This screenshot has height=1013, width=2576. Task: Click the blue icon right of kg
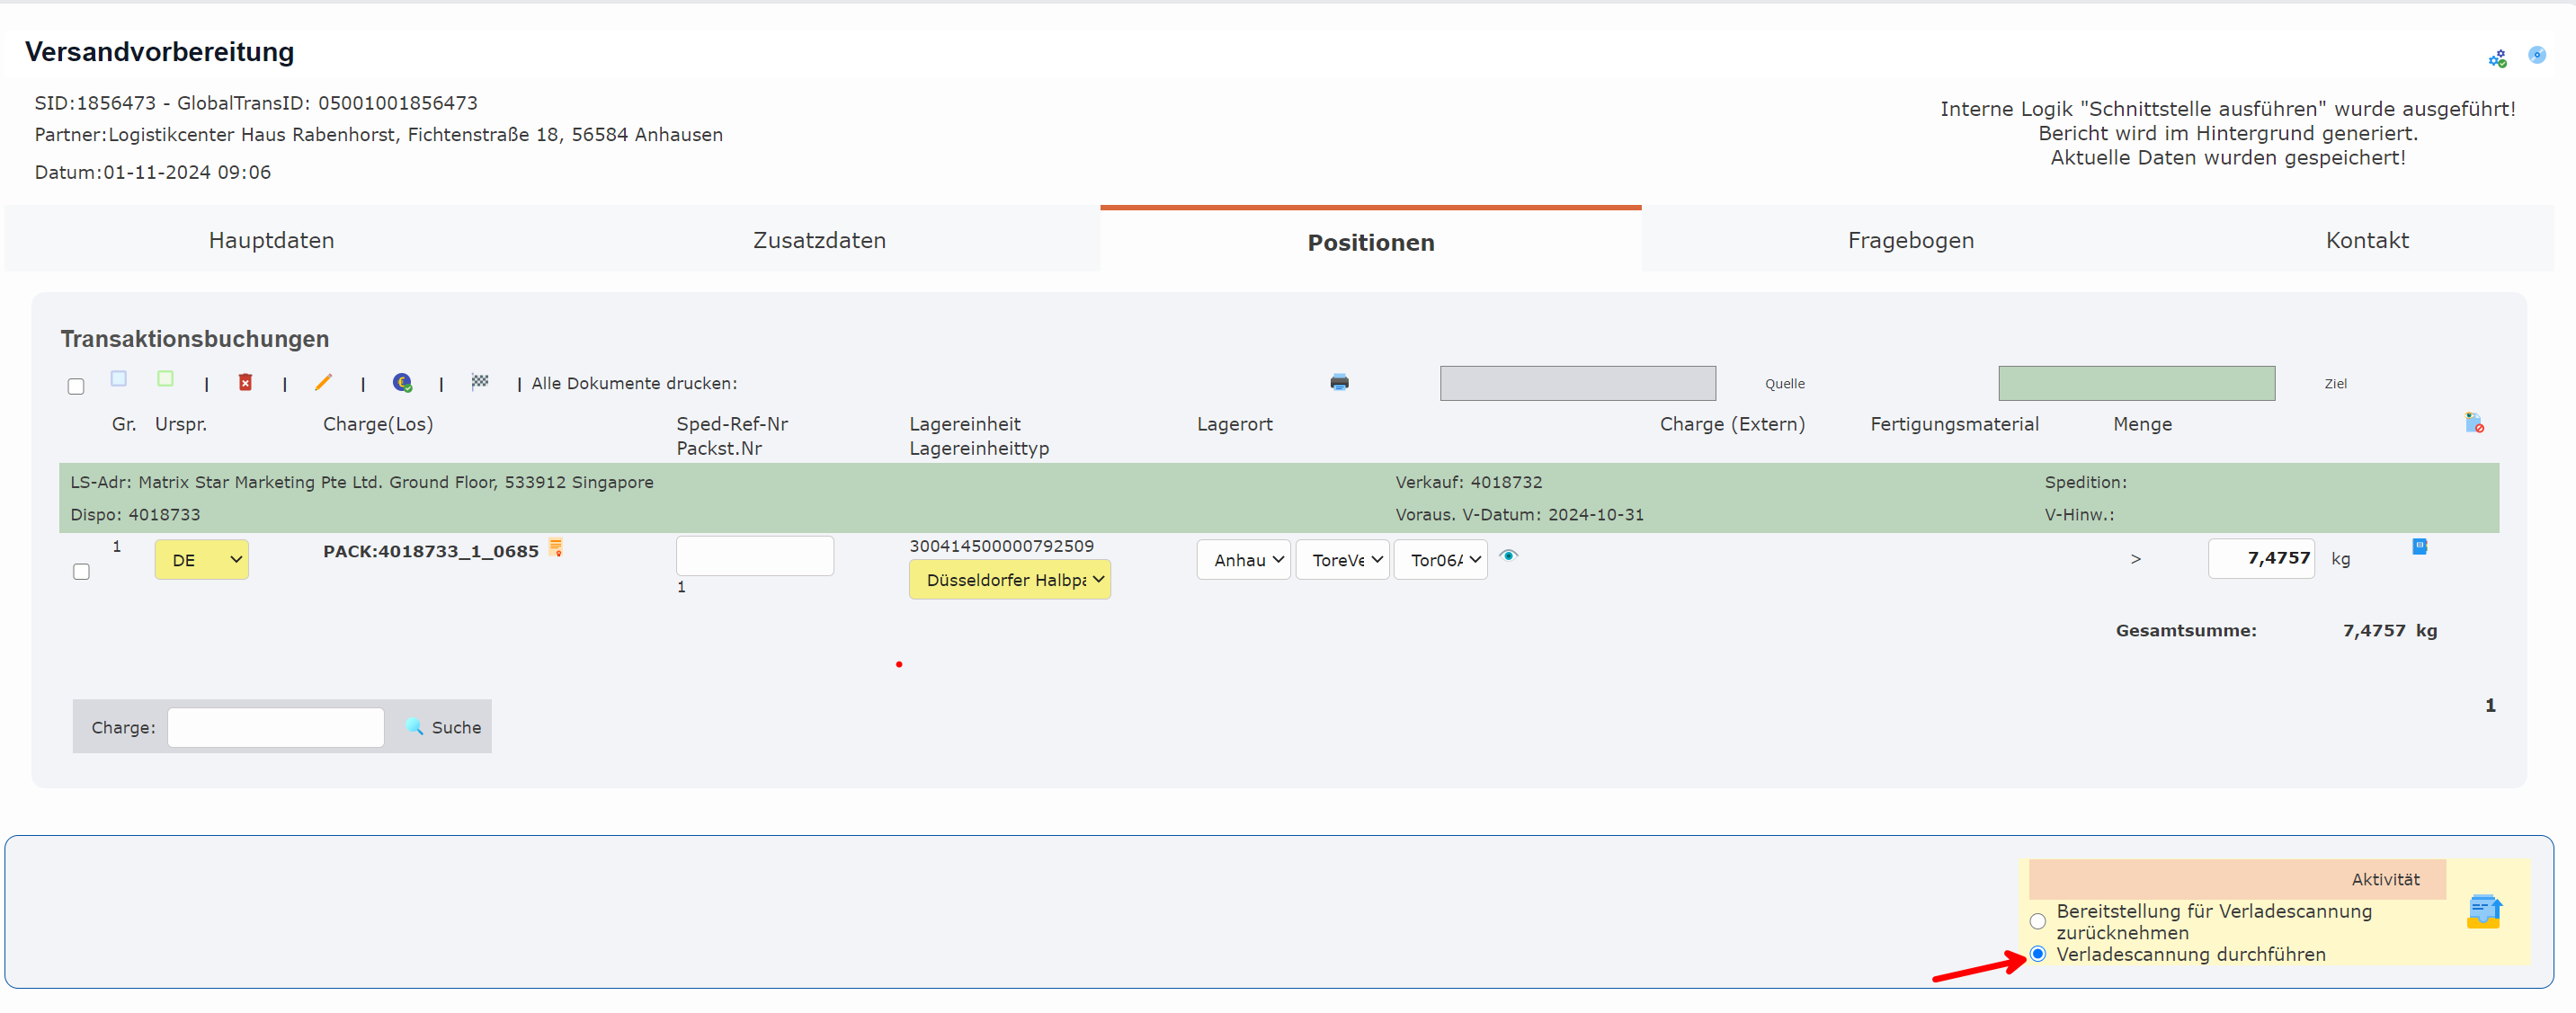pyautogui.click(x=2419, y=546)
